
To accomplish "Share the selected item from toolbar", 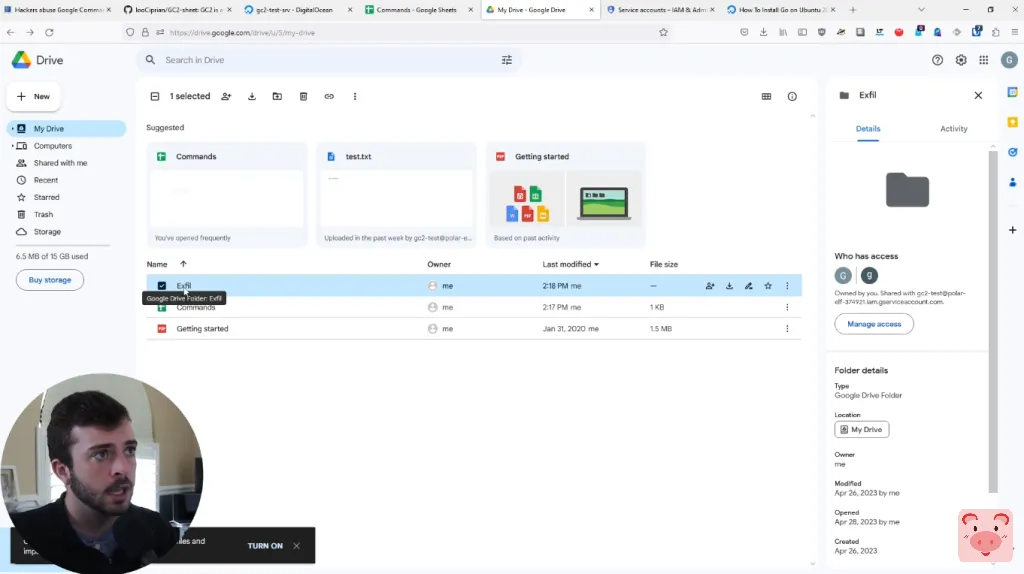I will [x=226, y=96].
